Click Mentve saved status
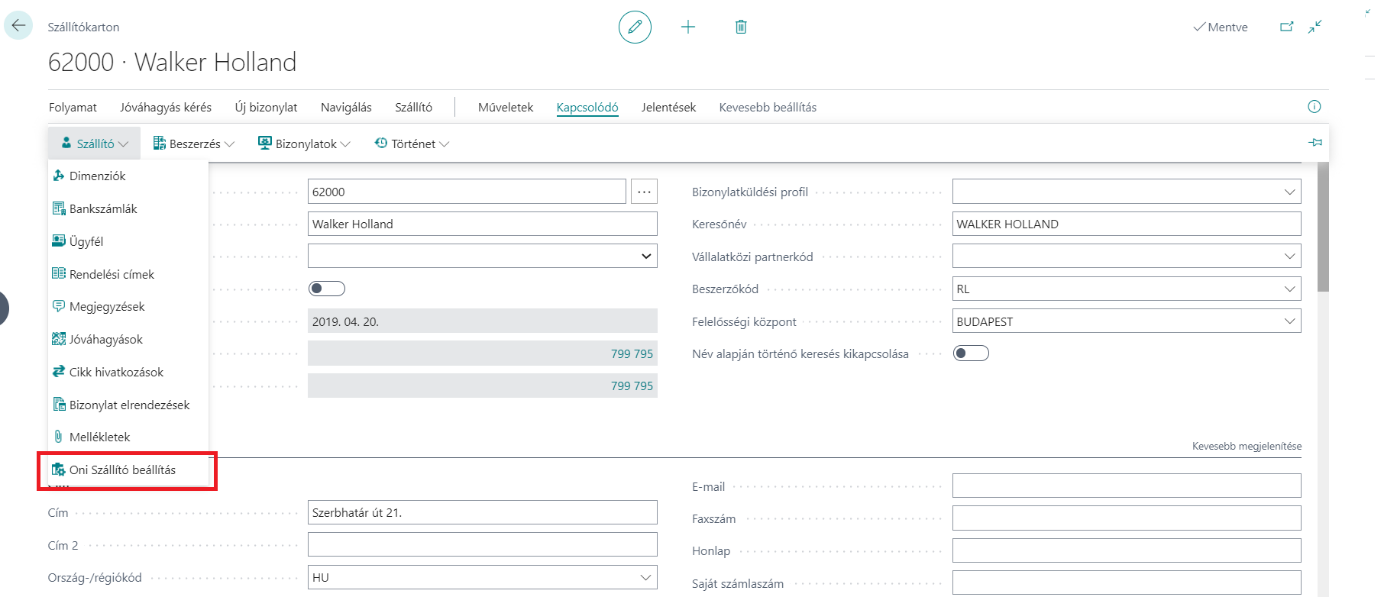 [1220, 27]
